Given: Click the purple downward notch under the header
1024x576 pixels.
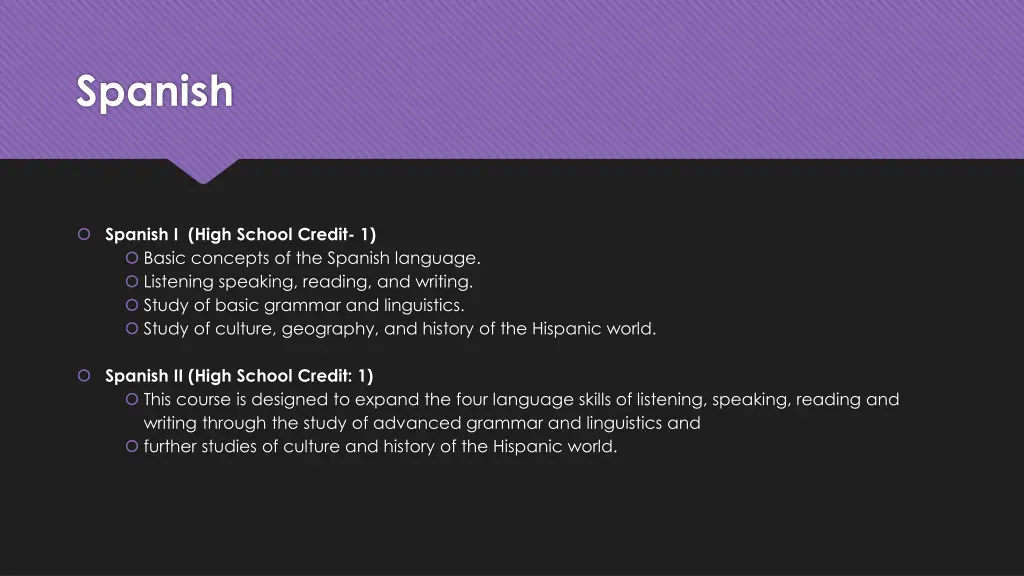Looking at the screenshot, I should click(203, 170).
